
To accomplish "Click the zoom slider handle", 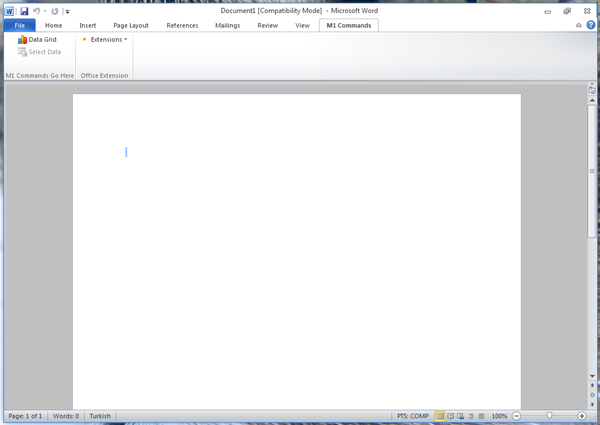I will [549, 416].
